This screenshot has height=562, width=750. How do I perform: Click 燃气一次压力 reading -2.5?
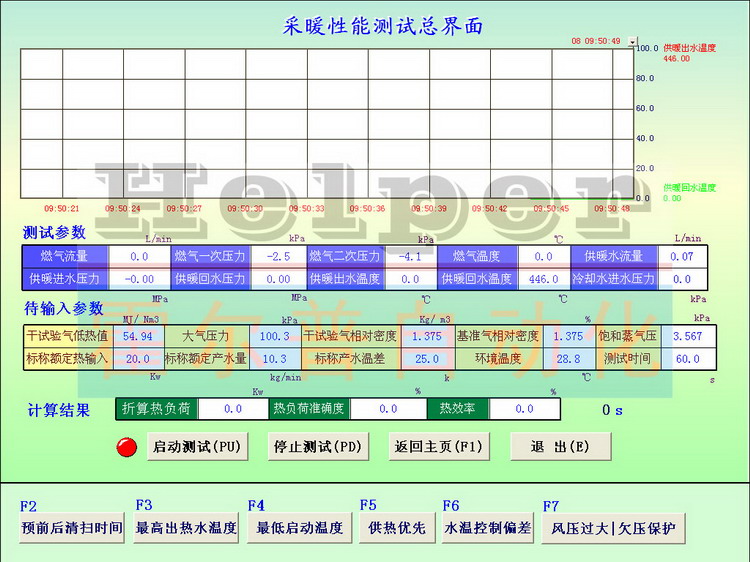278,256
